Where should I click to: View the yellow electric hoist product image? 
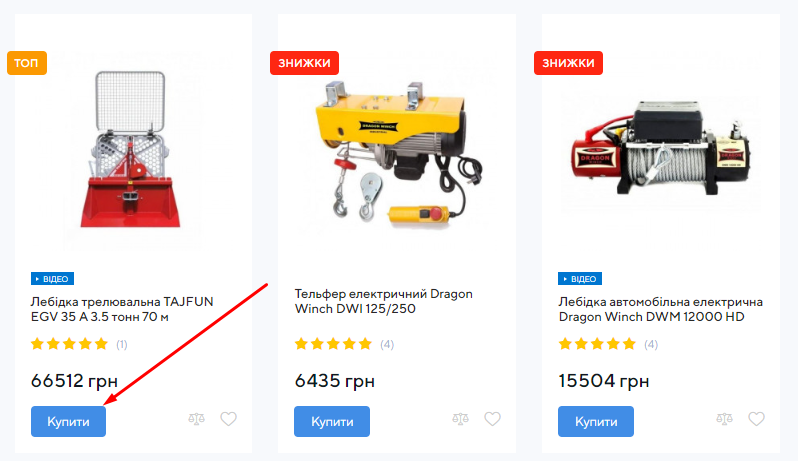[397, 153]
